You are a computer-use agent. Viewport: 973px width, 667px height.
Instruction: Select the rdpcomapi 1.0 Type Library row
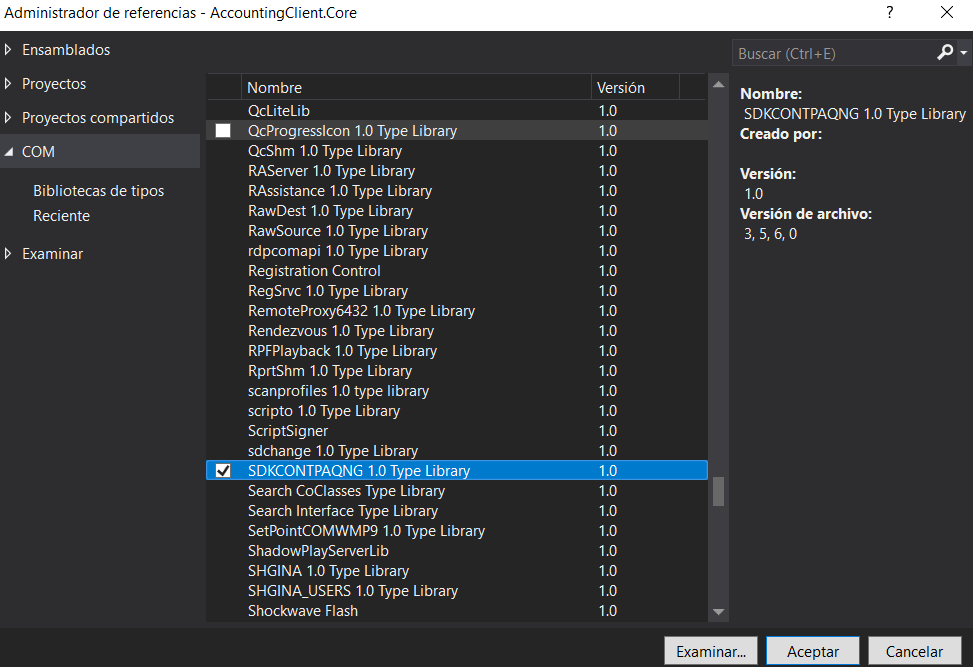tap(457, 251)
